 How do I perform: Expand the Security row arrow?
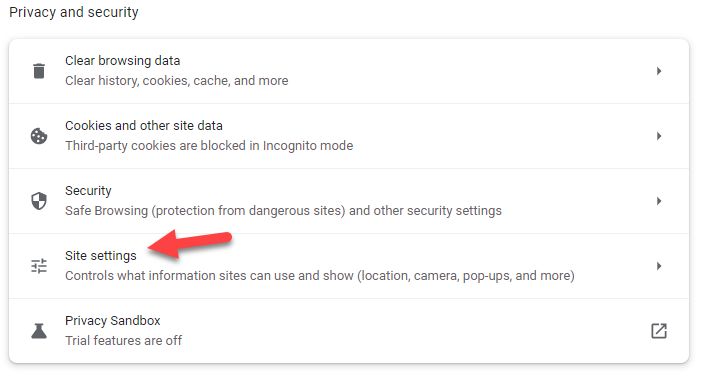(x=659, y=201)
